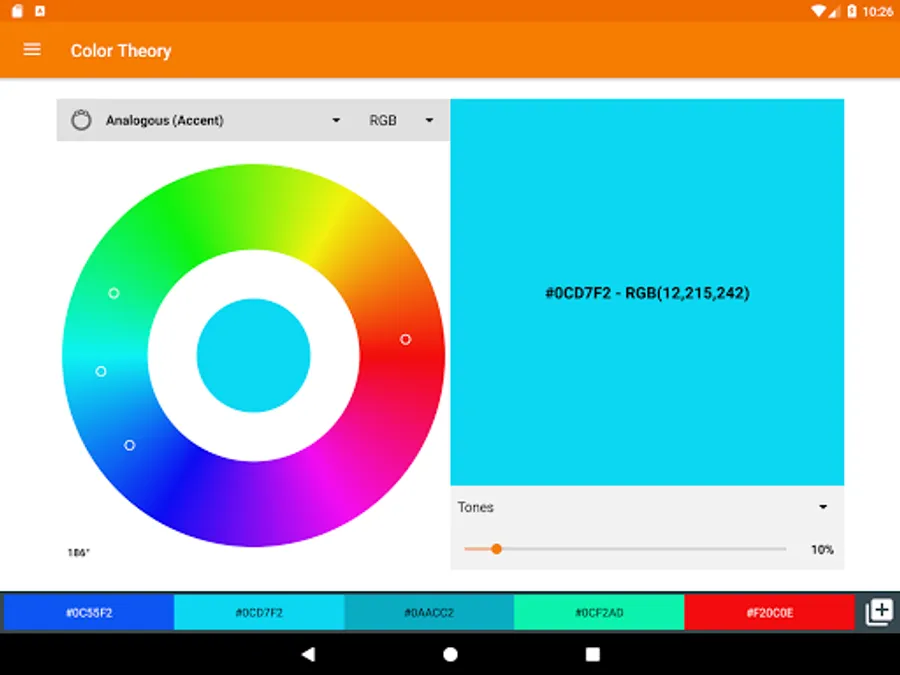The image size is (900, 675).
Task: Click the tones slider handle at 10%
Action: [x=497, y=548]
